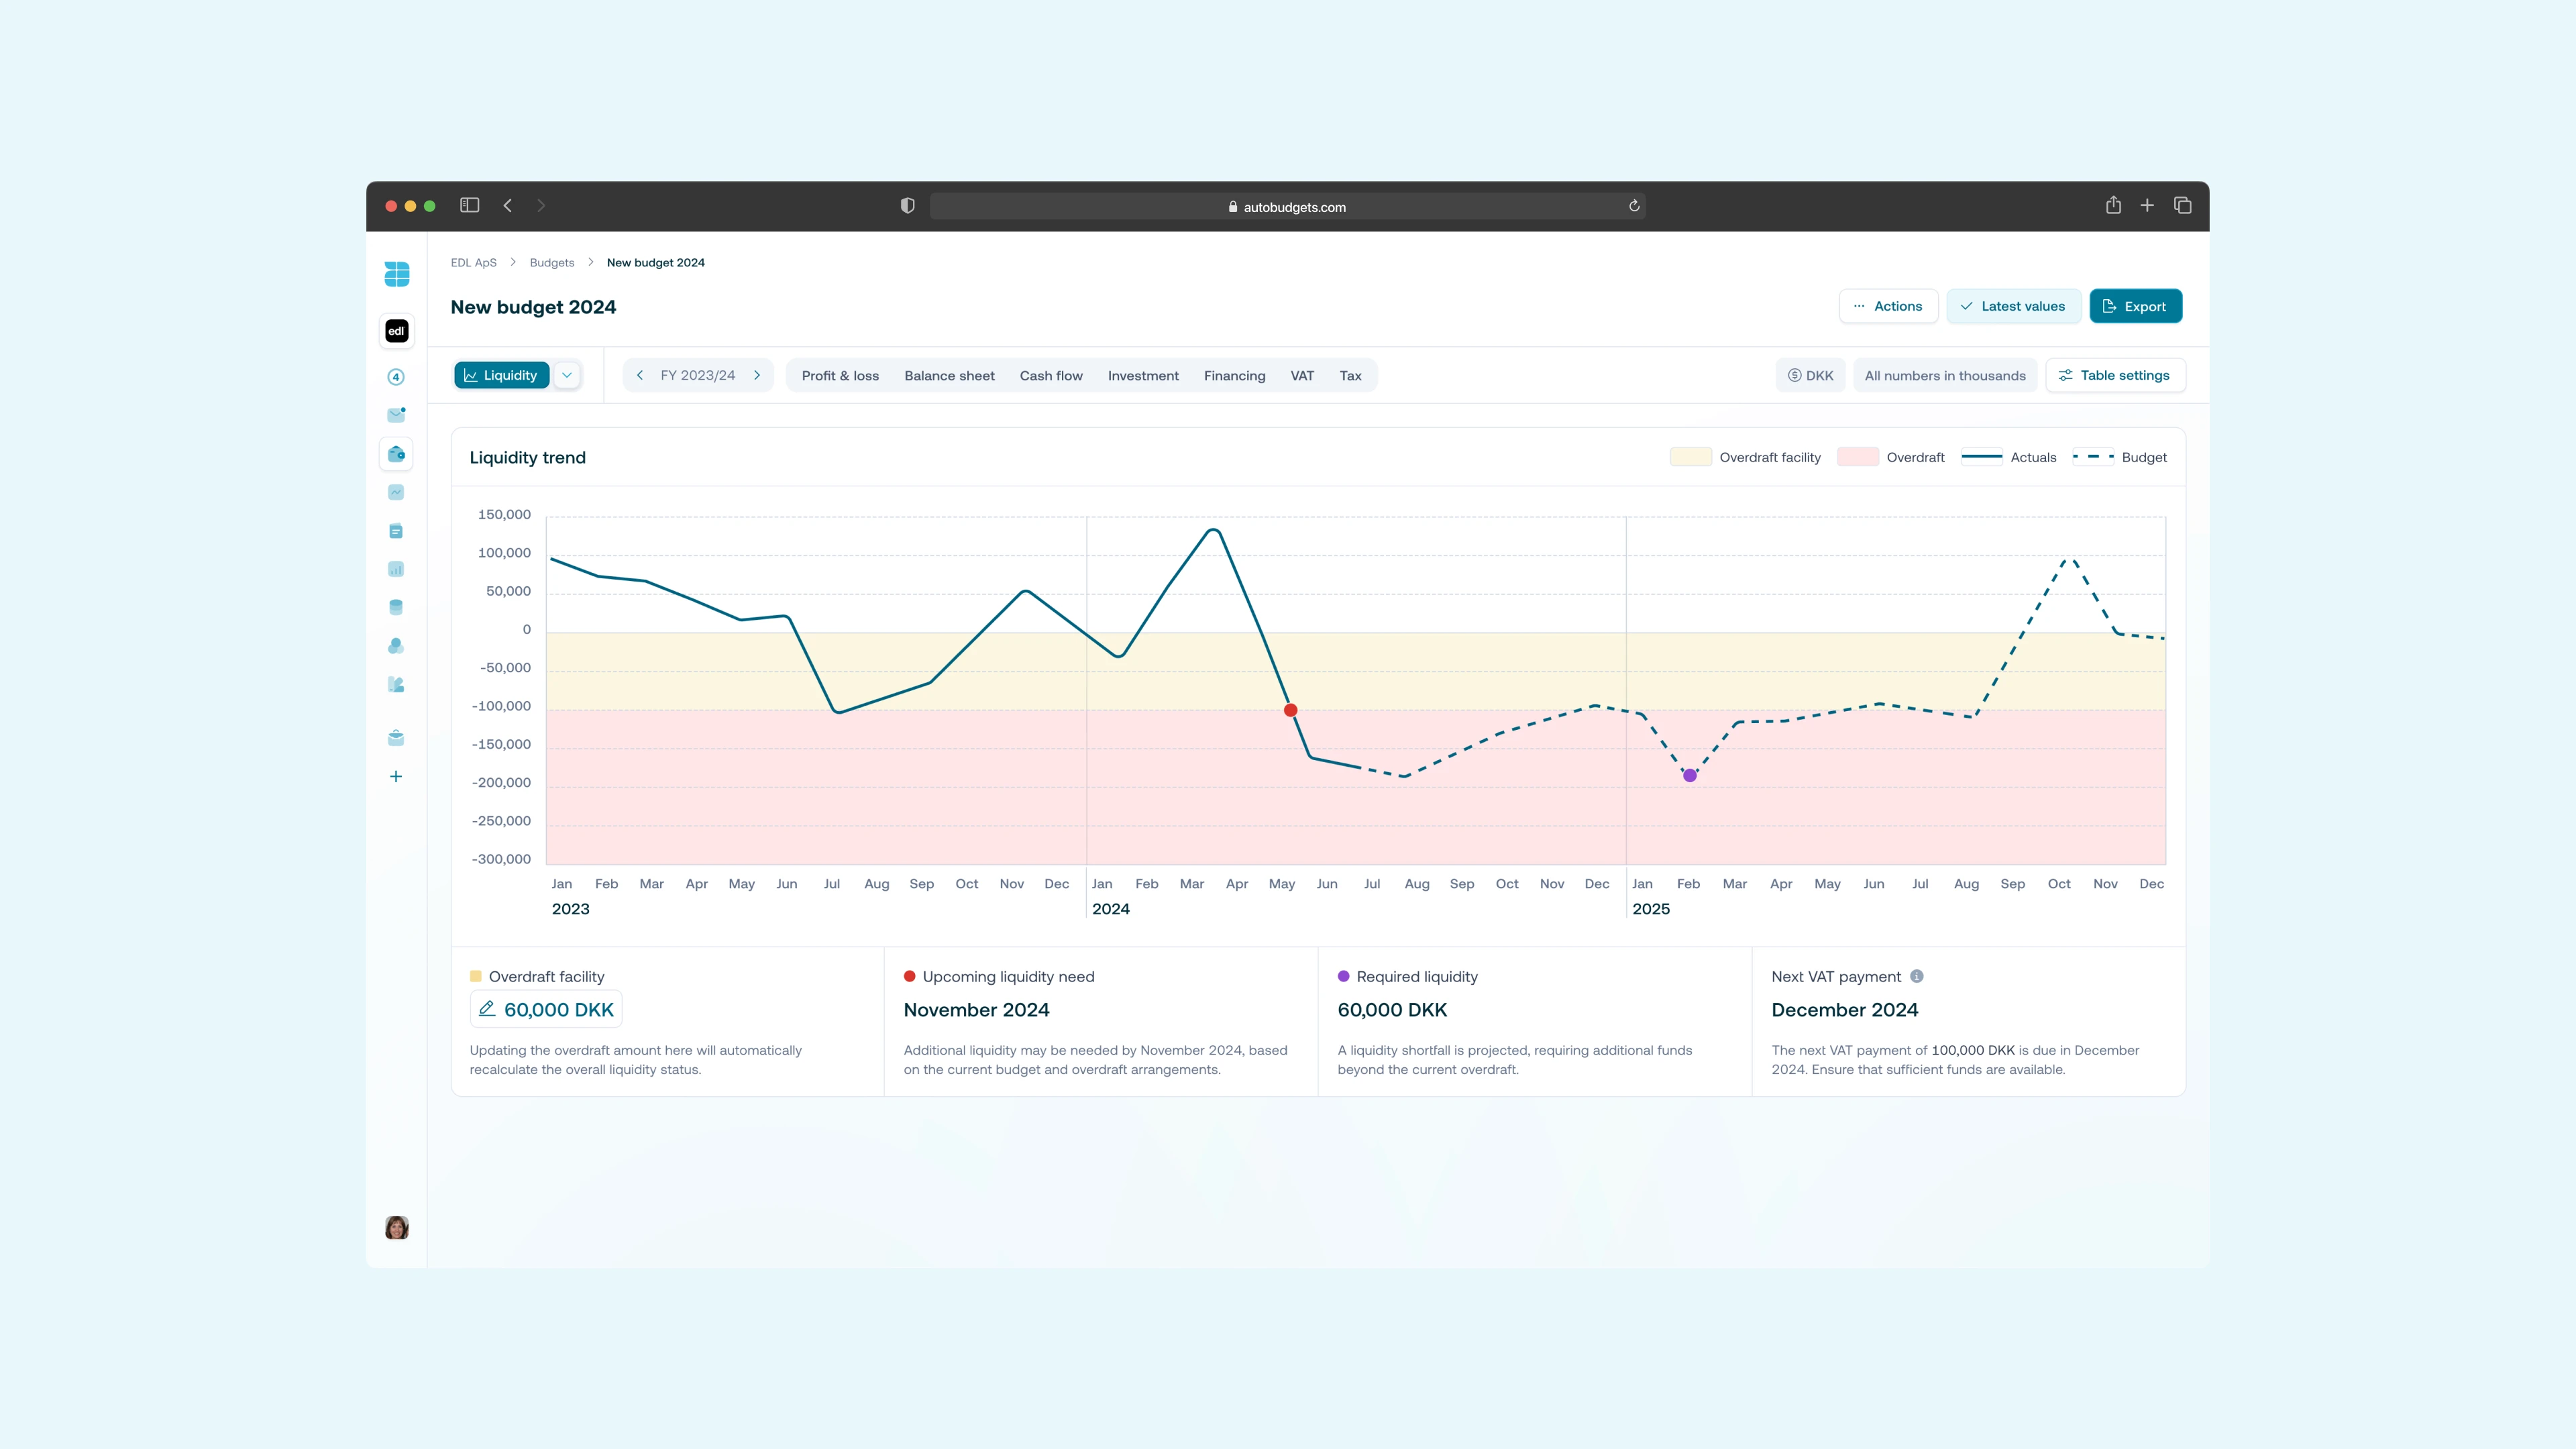
Task: Open the mail inbox sidebar icon
Action: click(x=396, y=415)
